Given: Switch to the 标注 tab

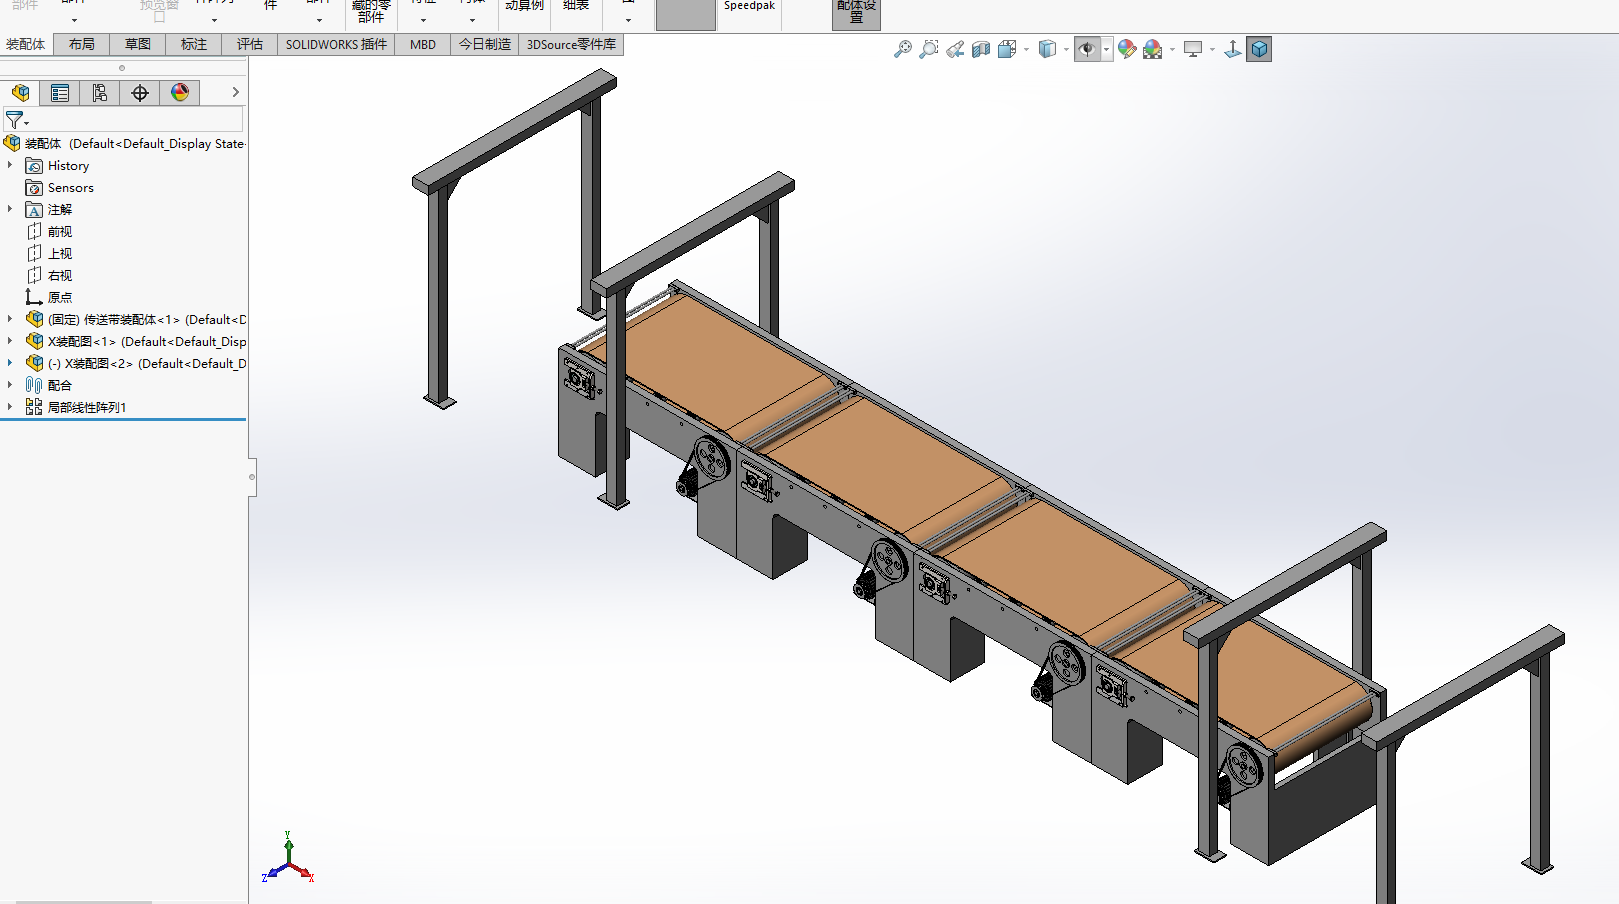Looking at the screenshot, I should point(194,44).
